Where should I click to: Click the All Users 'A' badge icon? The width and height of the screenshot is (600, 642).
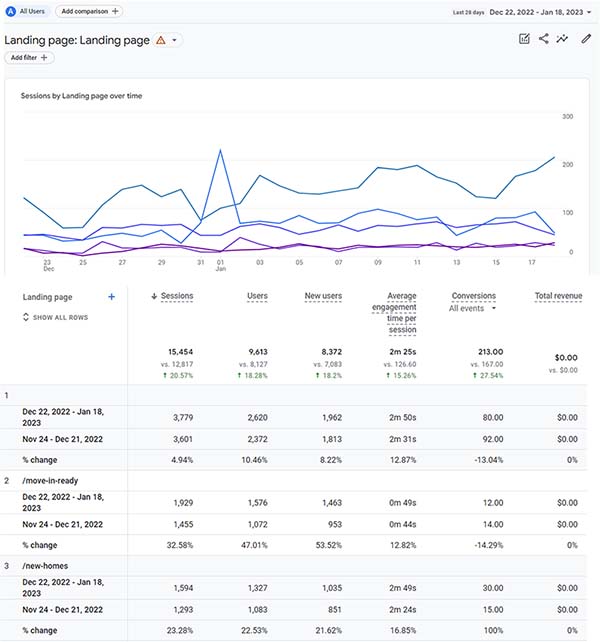point(11,11)
